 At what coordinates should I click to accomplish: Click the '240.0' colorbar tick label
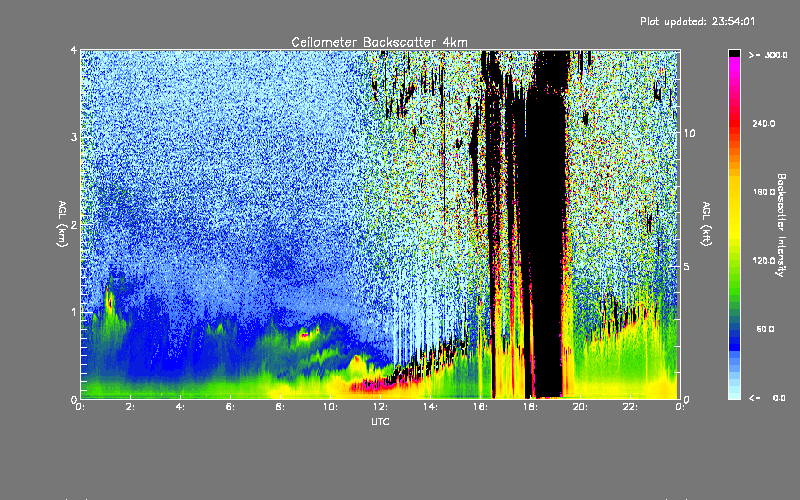[x=764, y=123]
